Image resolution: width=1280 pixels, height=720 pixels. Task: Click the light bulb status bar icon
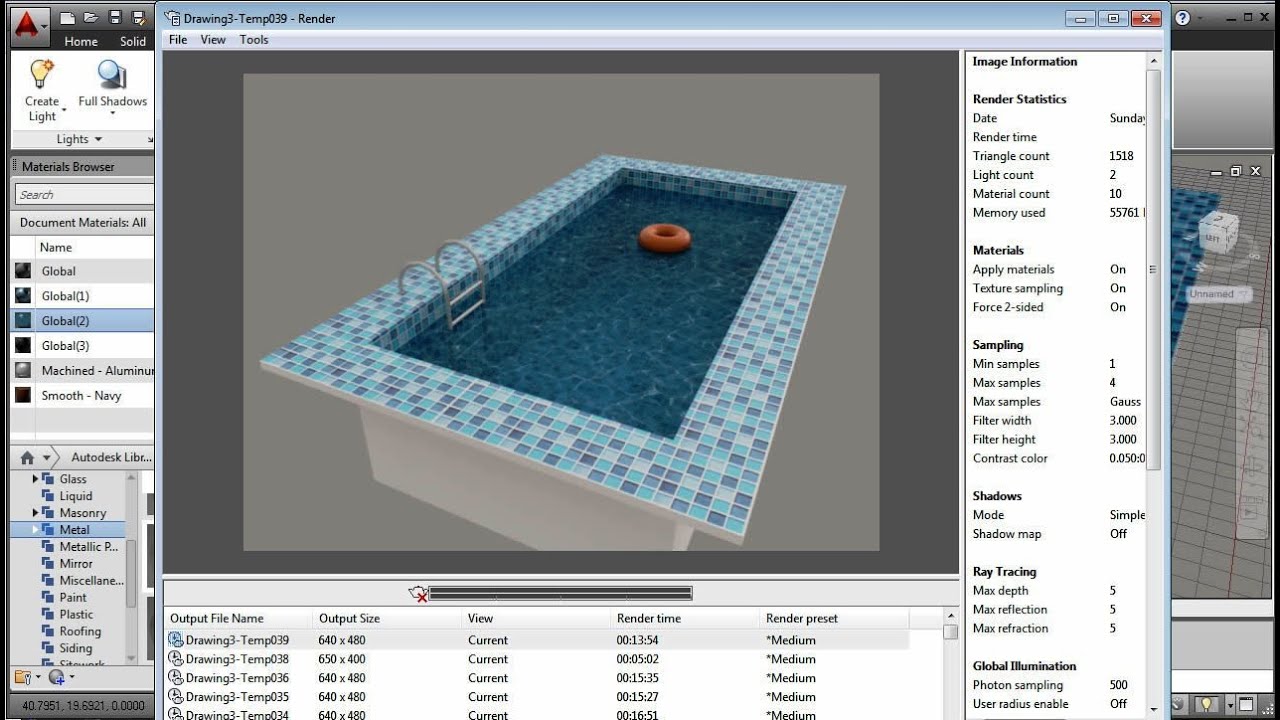[1206, 704]
